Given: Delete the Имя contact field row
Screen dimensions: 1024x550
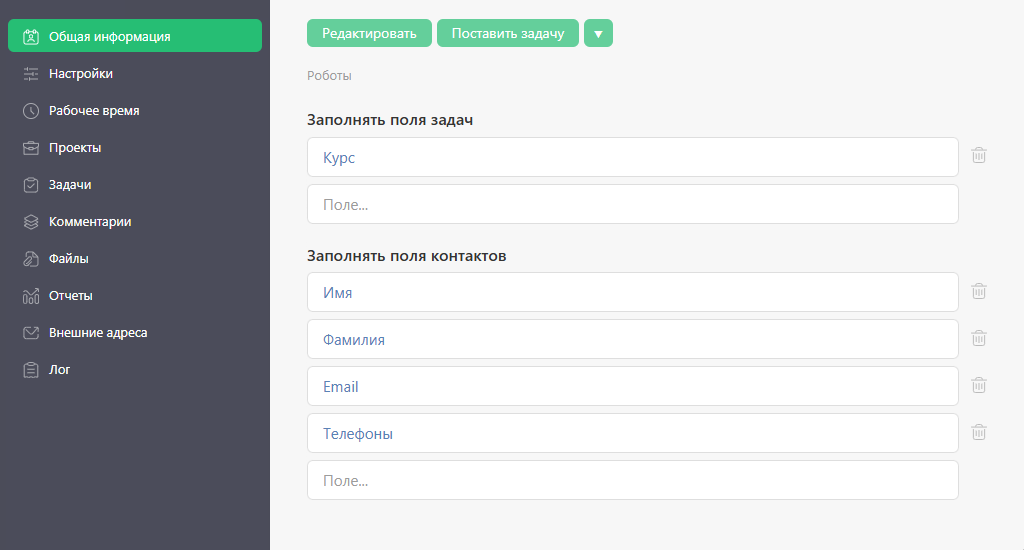Looking at the screenshot, I should pos(979,291).
